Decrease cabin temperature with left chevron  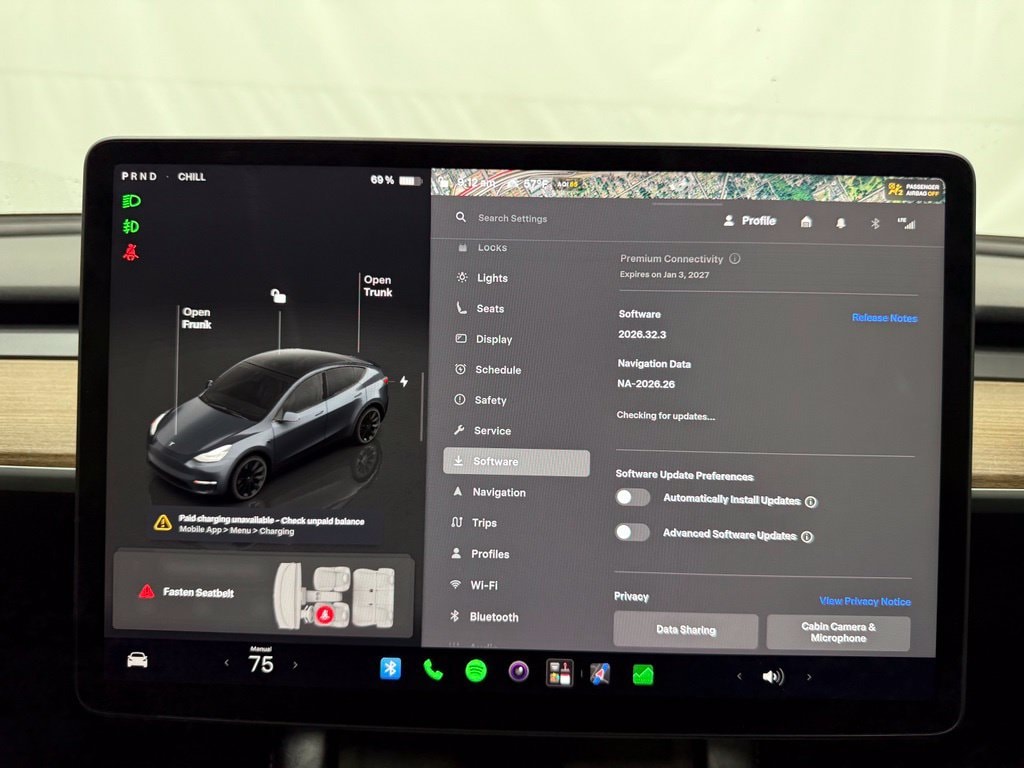[x=227, y=663]
